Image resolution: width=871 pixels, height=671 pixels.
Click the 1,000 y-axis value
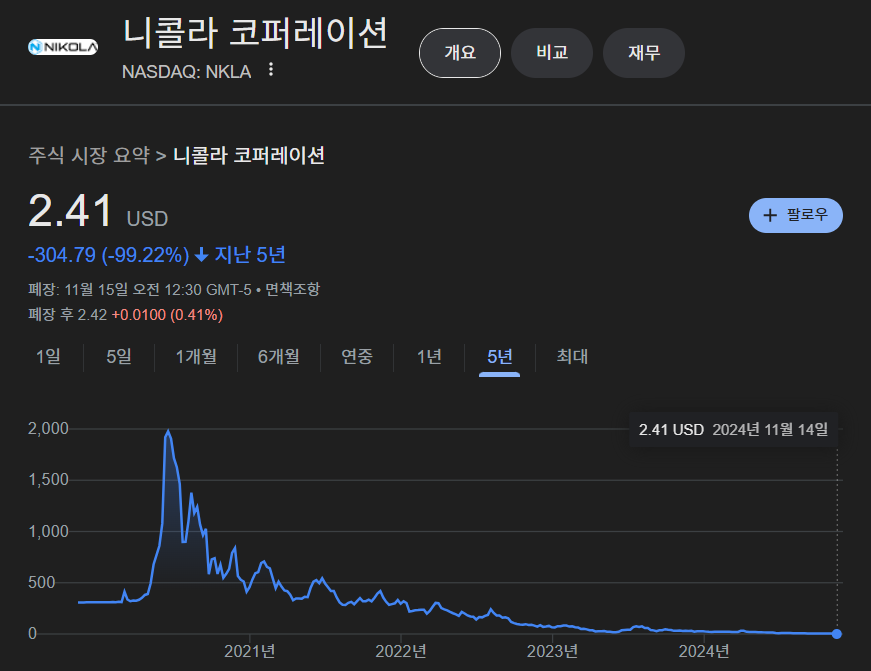pos(48,531)
